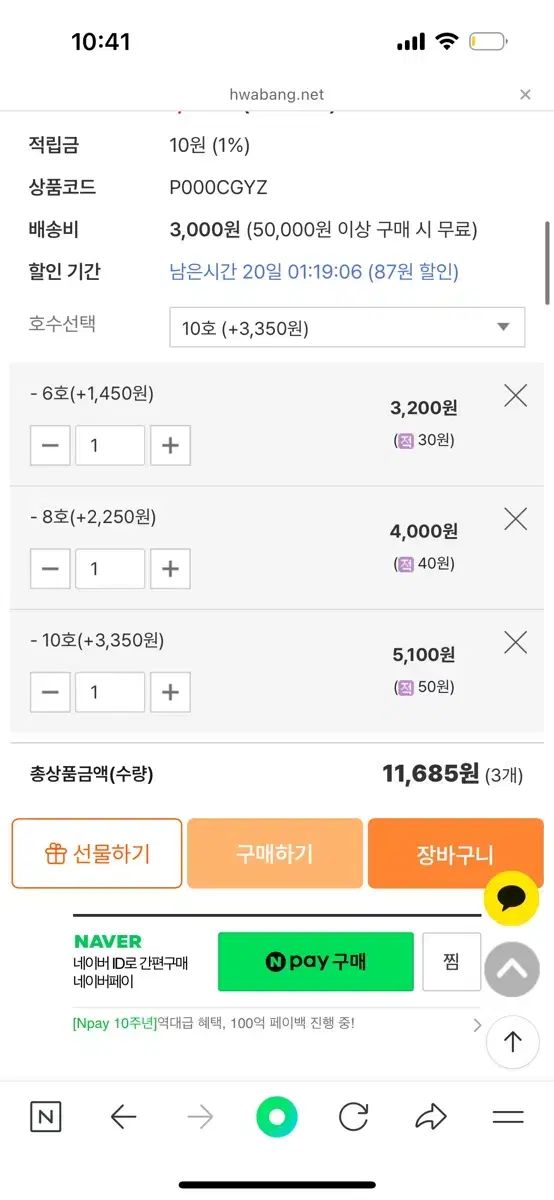Add items with 장바구니 button
Image resolution: width=554 pixels, height=1200 pixels.
[x=455, y=853]
